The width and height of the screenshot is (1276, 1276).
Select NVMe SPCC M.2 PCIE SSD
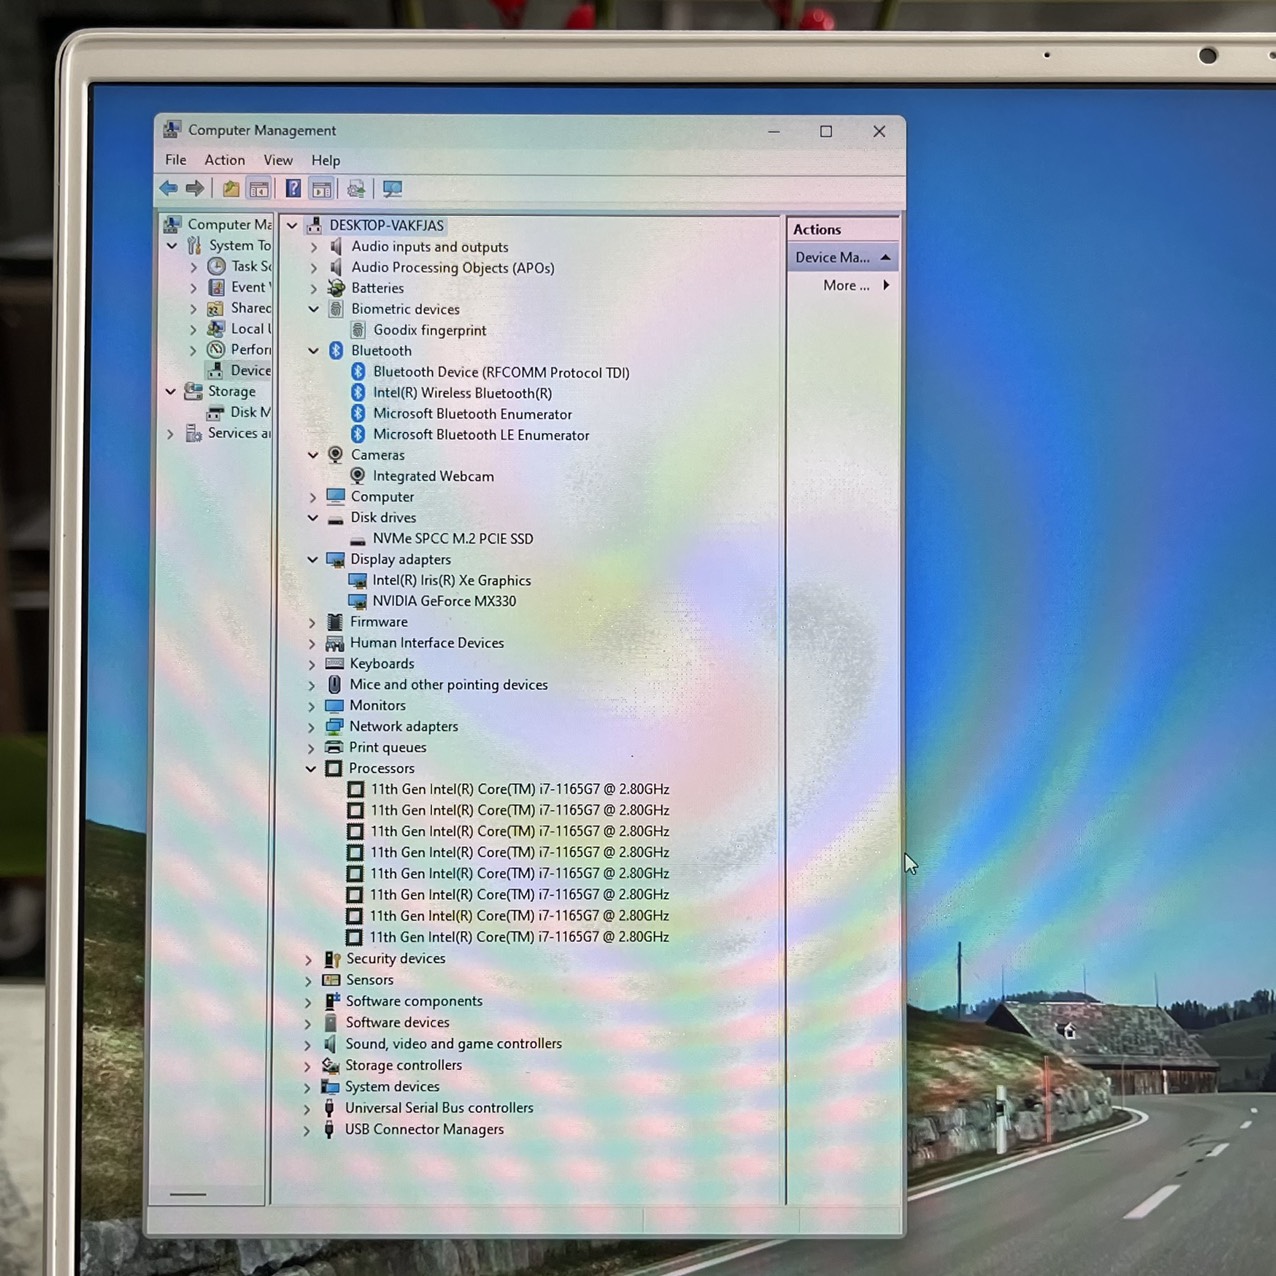tap(453, 539)
